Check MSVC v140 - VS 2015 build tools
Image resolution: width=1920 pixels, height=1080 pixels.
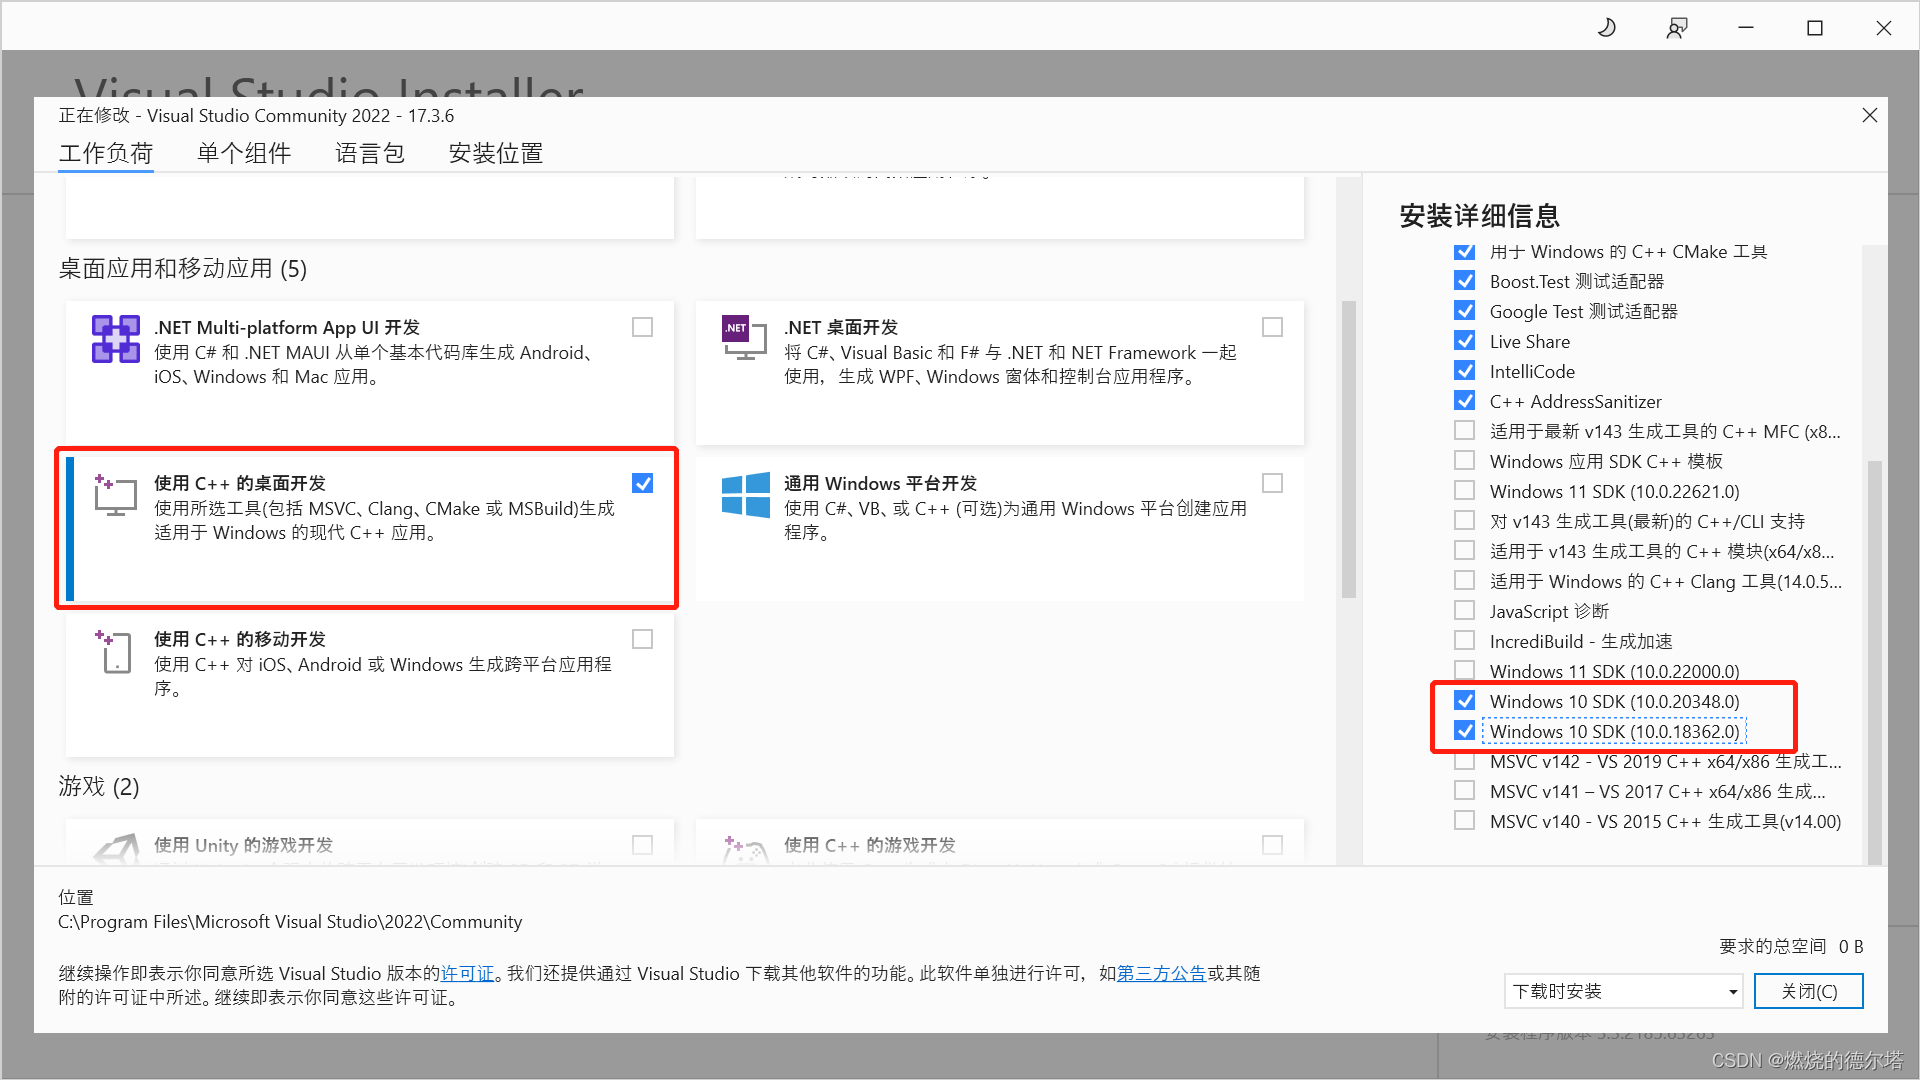1465,821
